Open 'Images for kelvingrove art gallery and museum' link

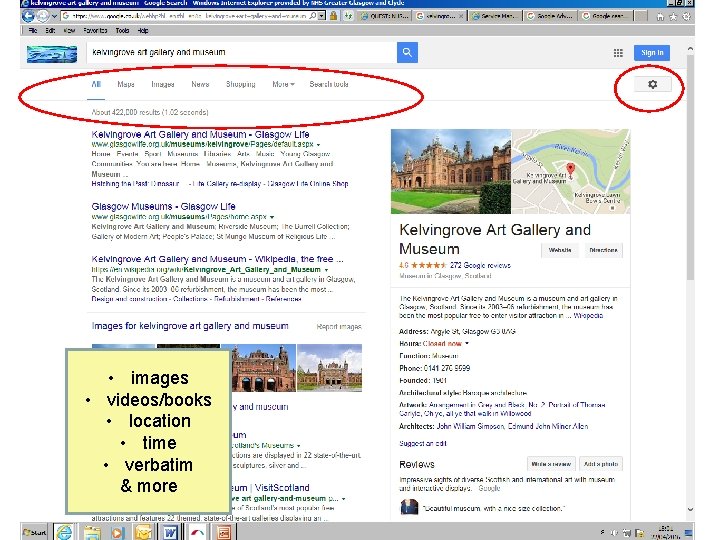coord(190,326)
